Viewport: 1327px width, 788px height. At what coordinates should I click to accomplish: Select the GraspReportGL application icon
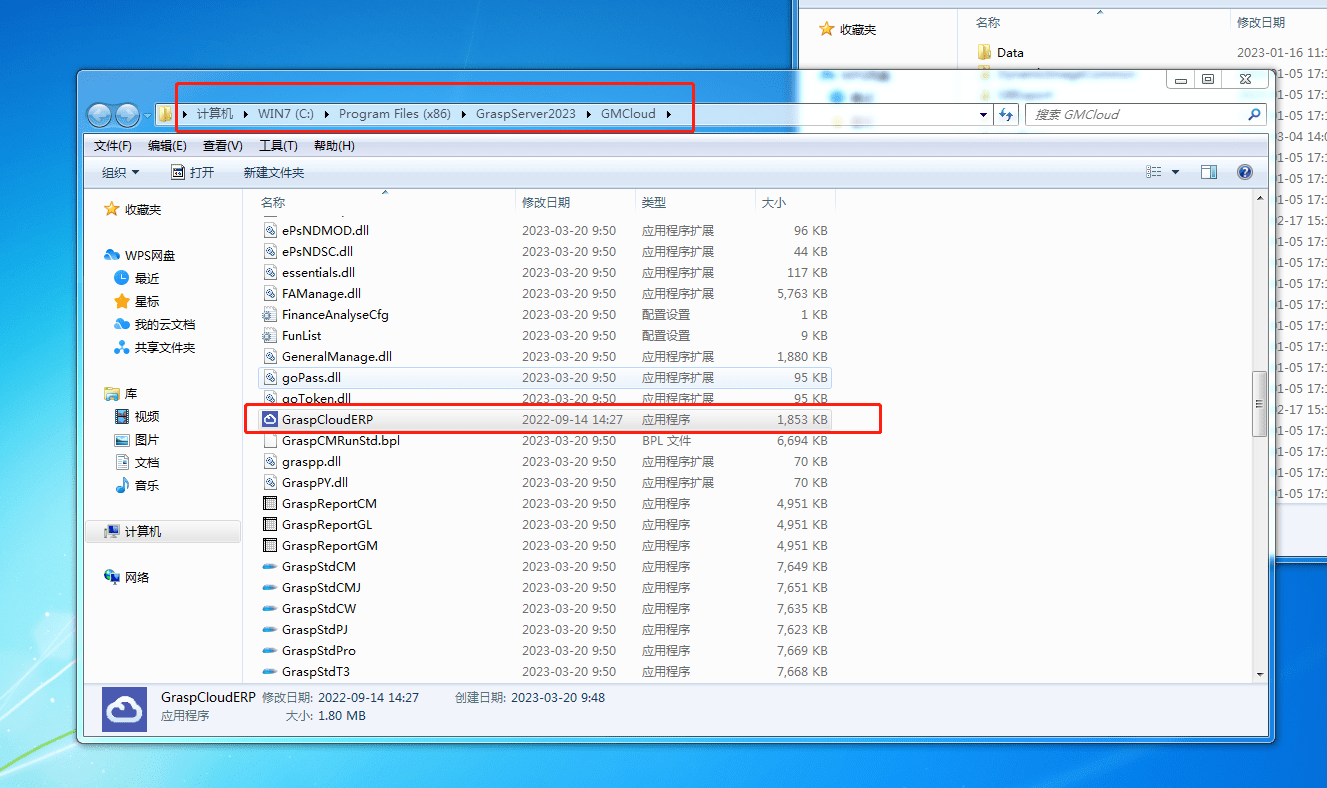(270, 524)
